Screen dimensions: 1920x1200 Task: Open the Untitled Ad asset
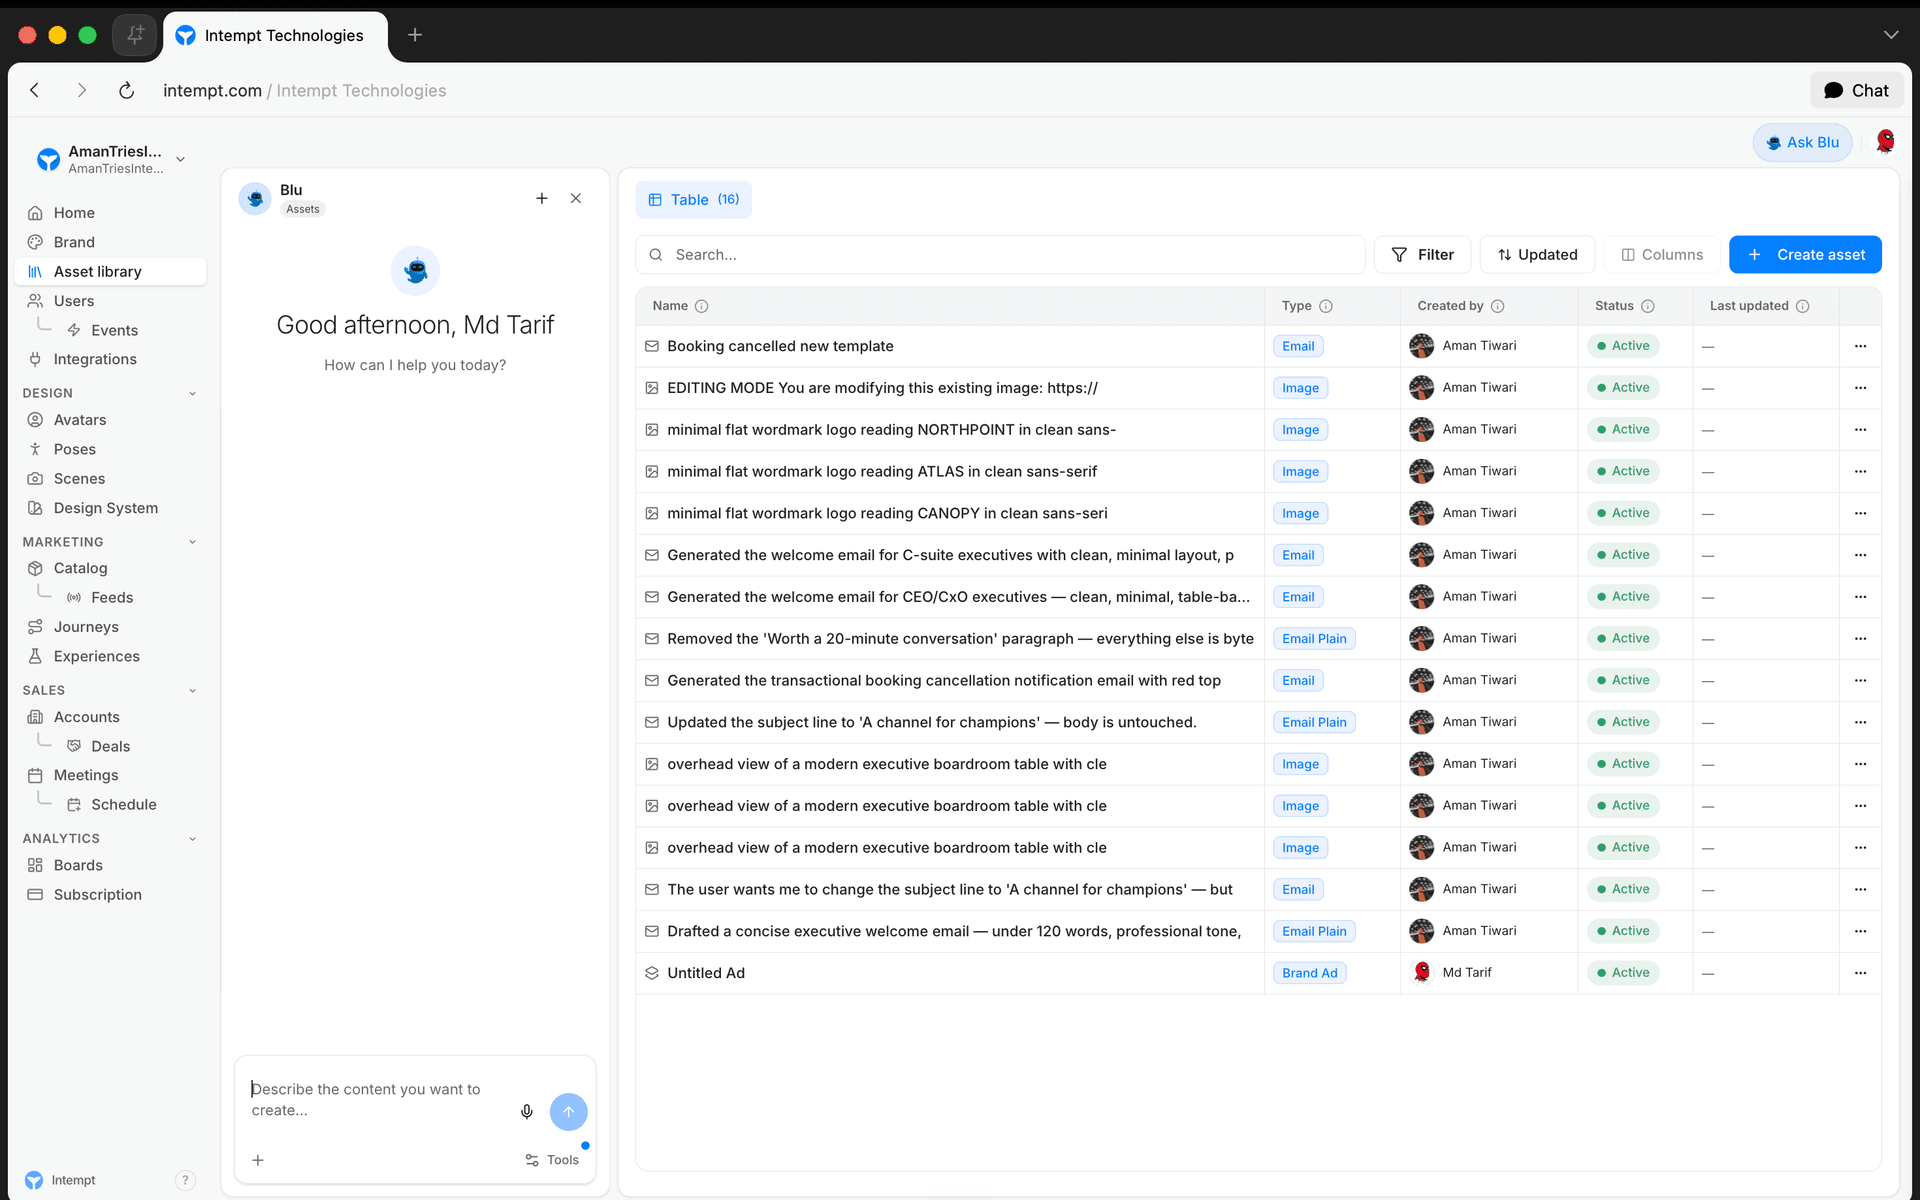pos(706,973)
